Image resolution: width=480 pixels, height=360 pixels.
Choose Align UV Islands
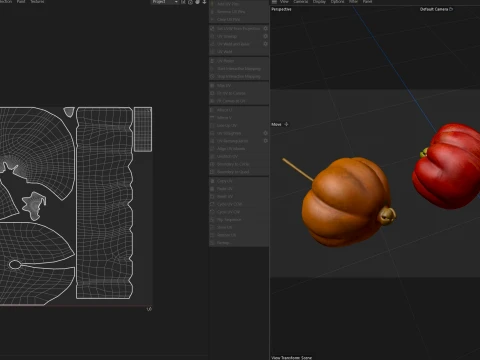tap(239, 149)
